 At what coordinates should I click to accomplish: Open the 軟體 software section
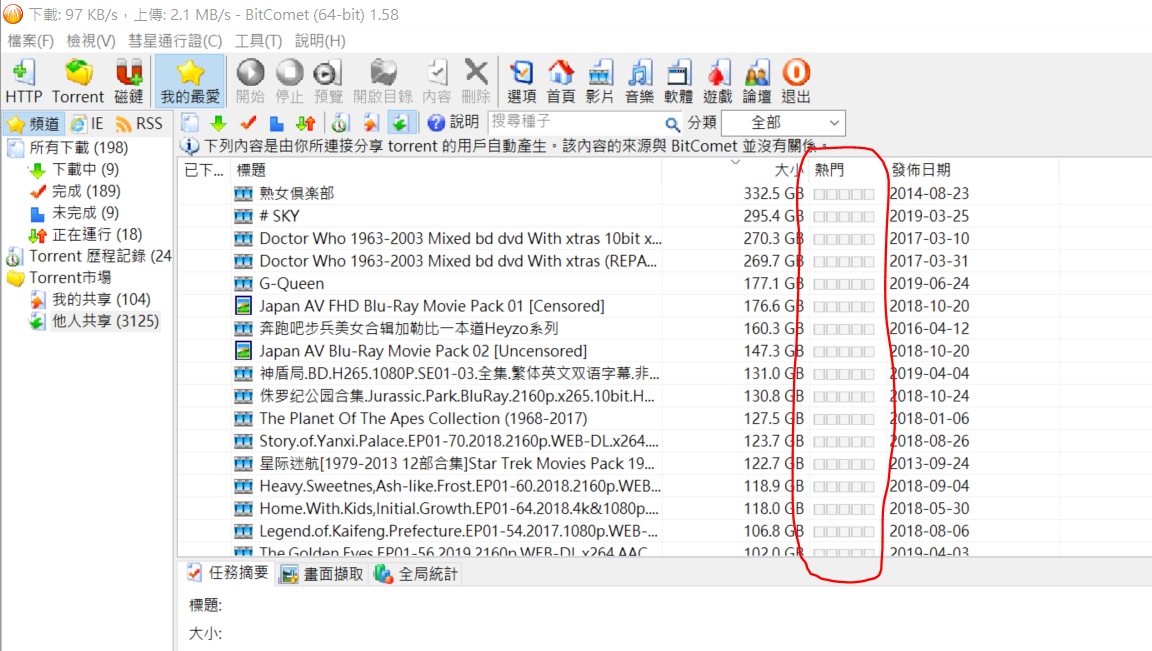point(678,81)
